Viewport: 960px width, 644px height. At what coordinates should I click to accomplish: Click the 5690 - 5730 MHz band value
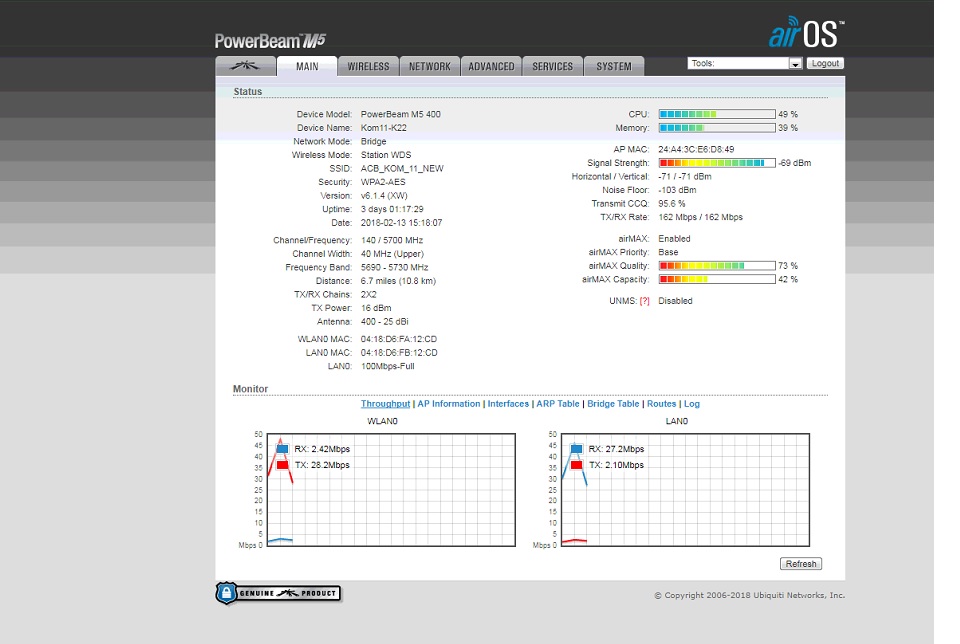coord(394,268)
